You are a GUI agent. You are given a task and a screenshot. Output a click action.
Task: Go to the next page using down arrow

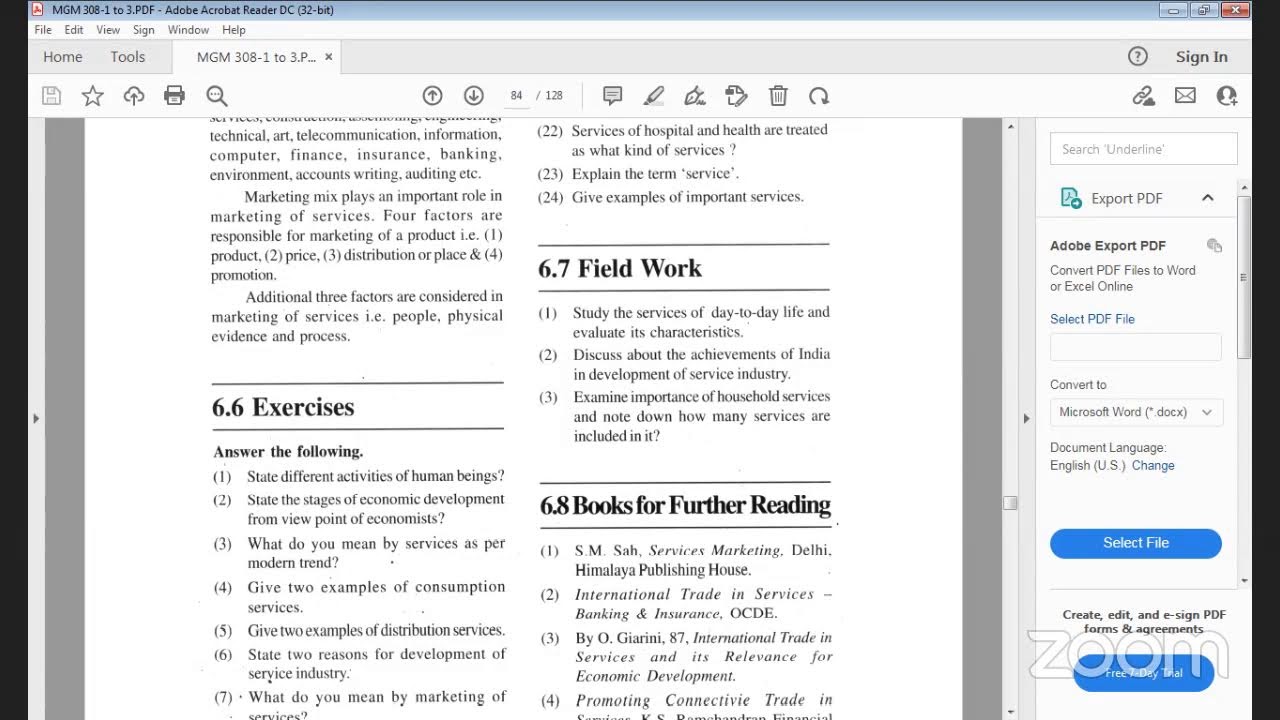coord(474,96)
